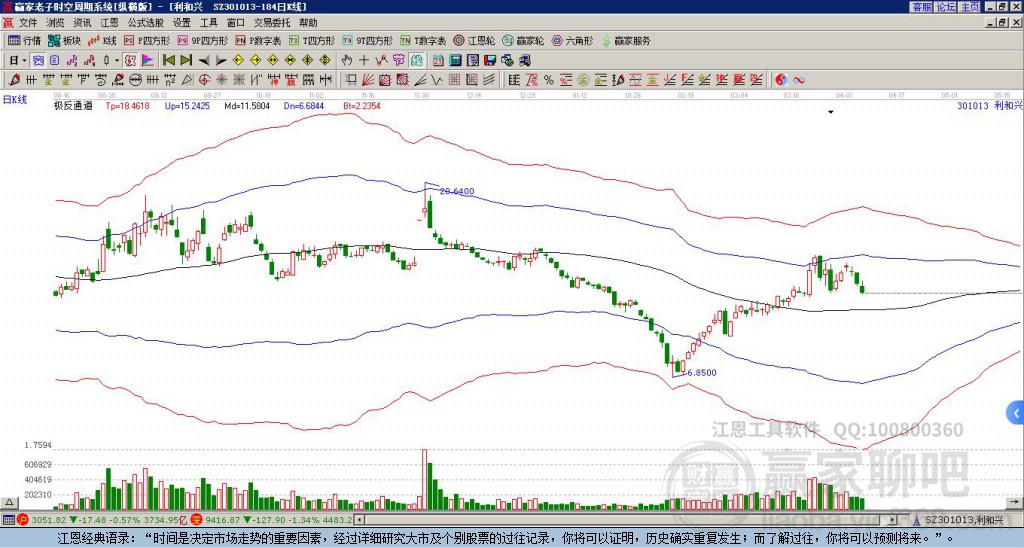1024x548 pixels.
Task: Click the 极反通道 indicator name
Action: click(x=73, y=105)
